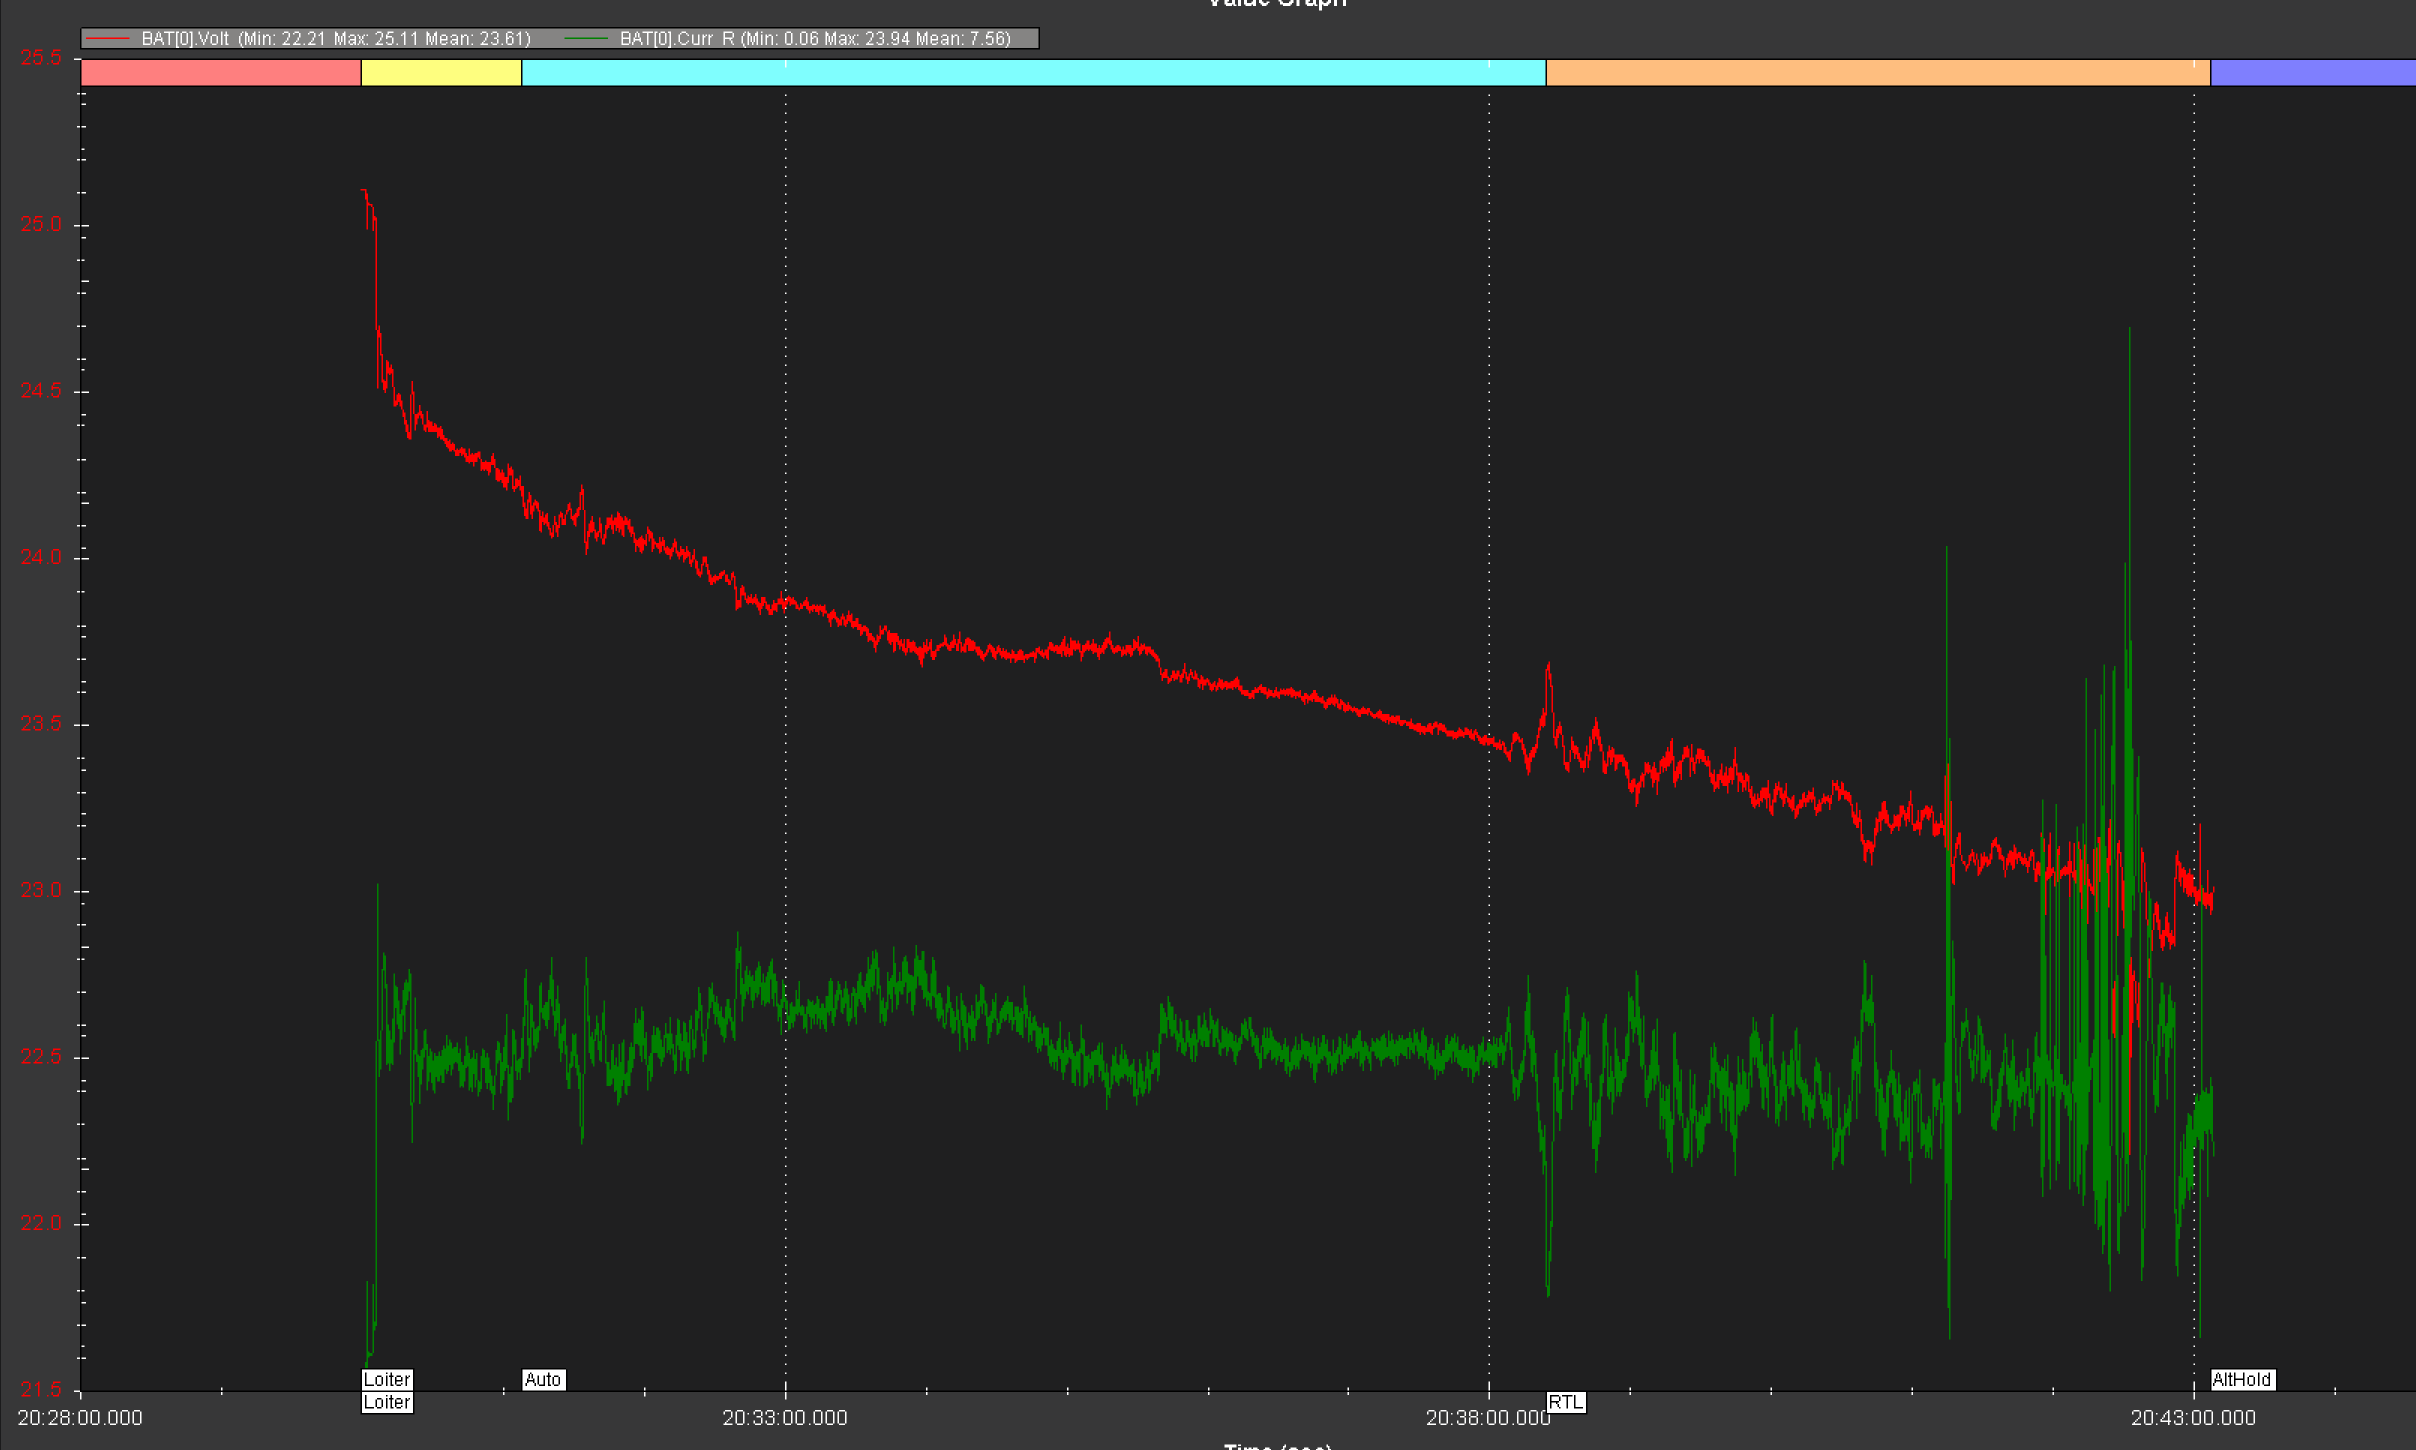
Task: Click the 22.0 voltage axis label
Action: point(41,1223)
